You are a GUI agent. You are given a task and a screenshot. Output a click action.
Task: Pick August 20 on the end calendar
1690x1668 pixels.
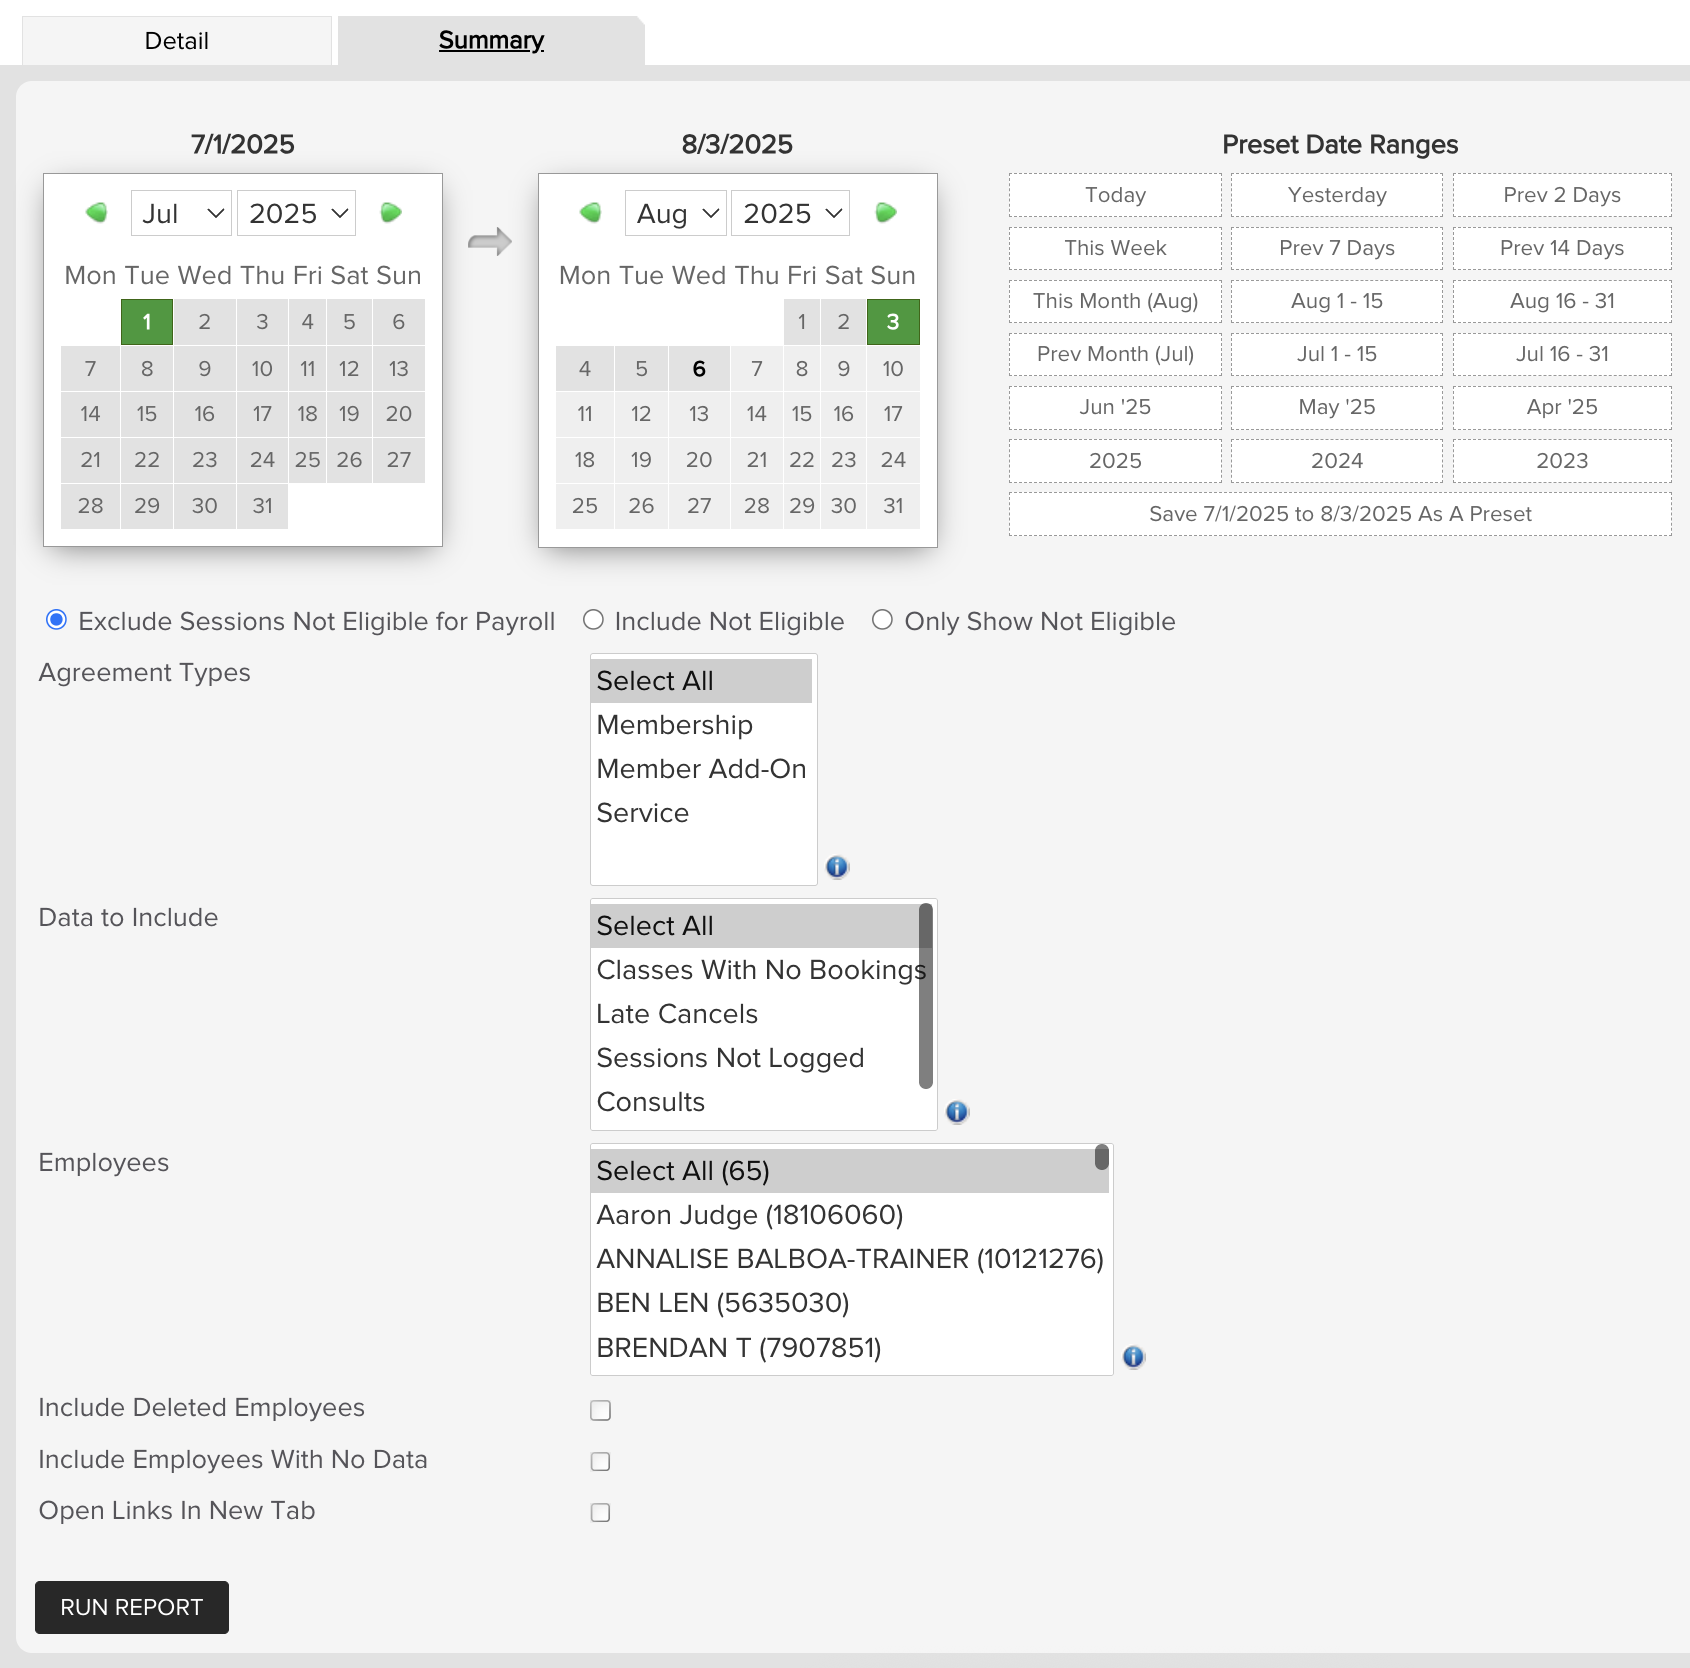coord(699,460)
